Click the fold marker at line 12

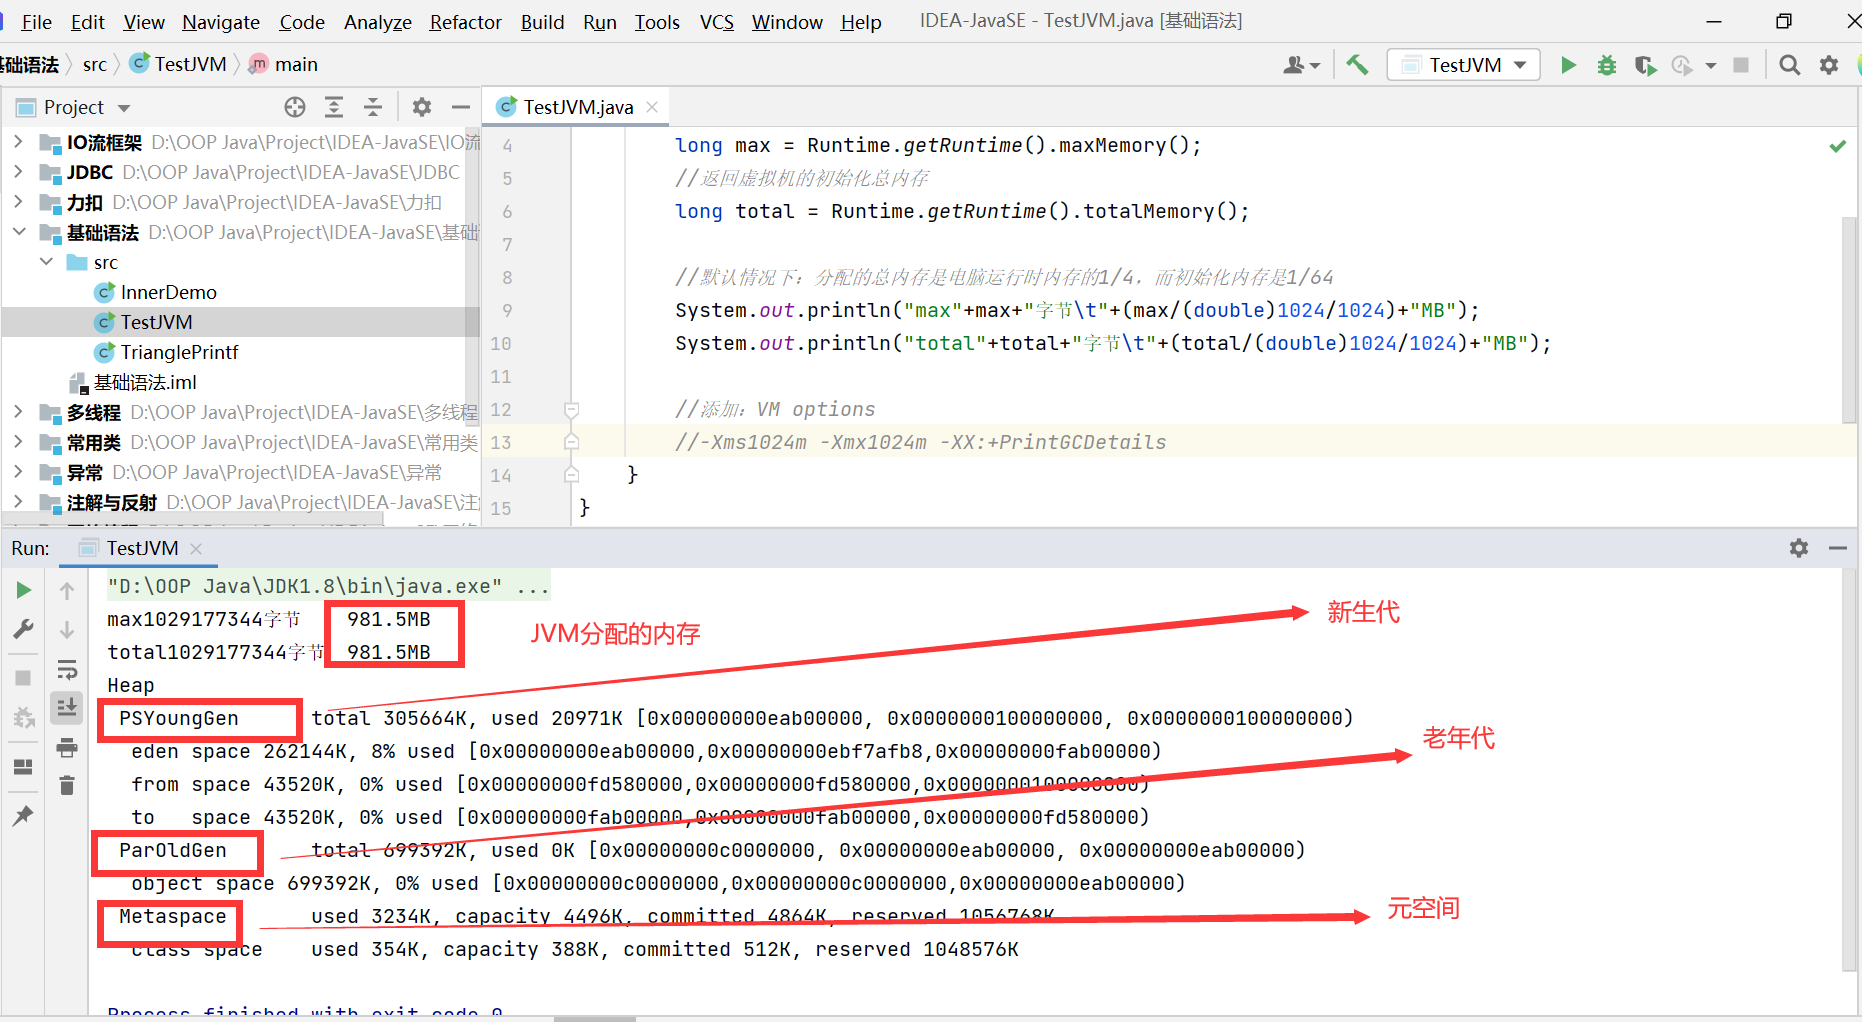[571, 409]
